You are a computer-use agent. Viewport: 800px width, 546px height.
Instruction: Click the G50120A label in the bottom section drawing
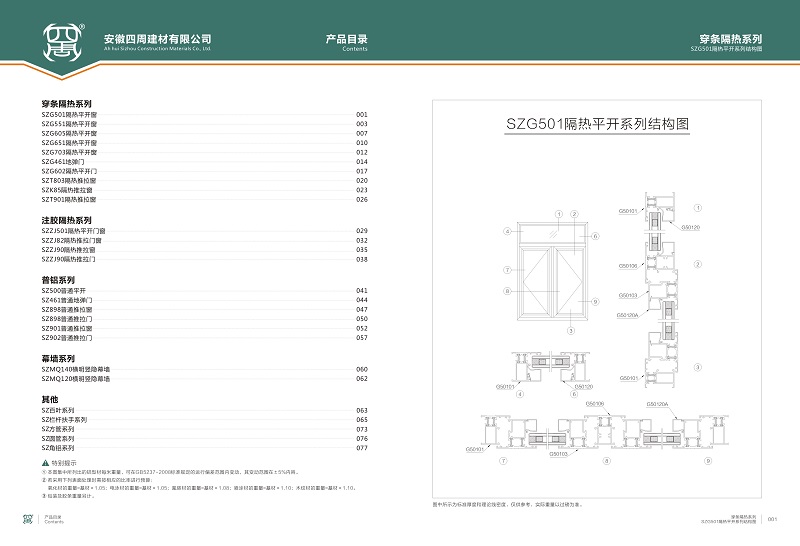(x=657, y=404)
